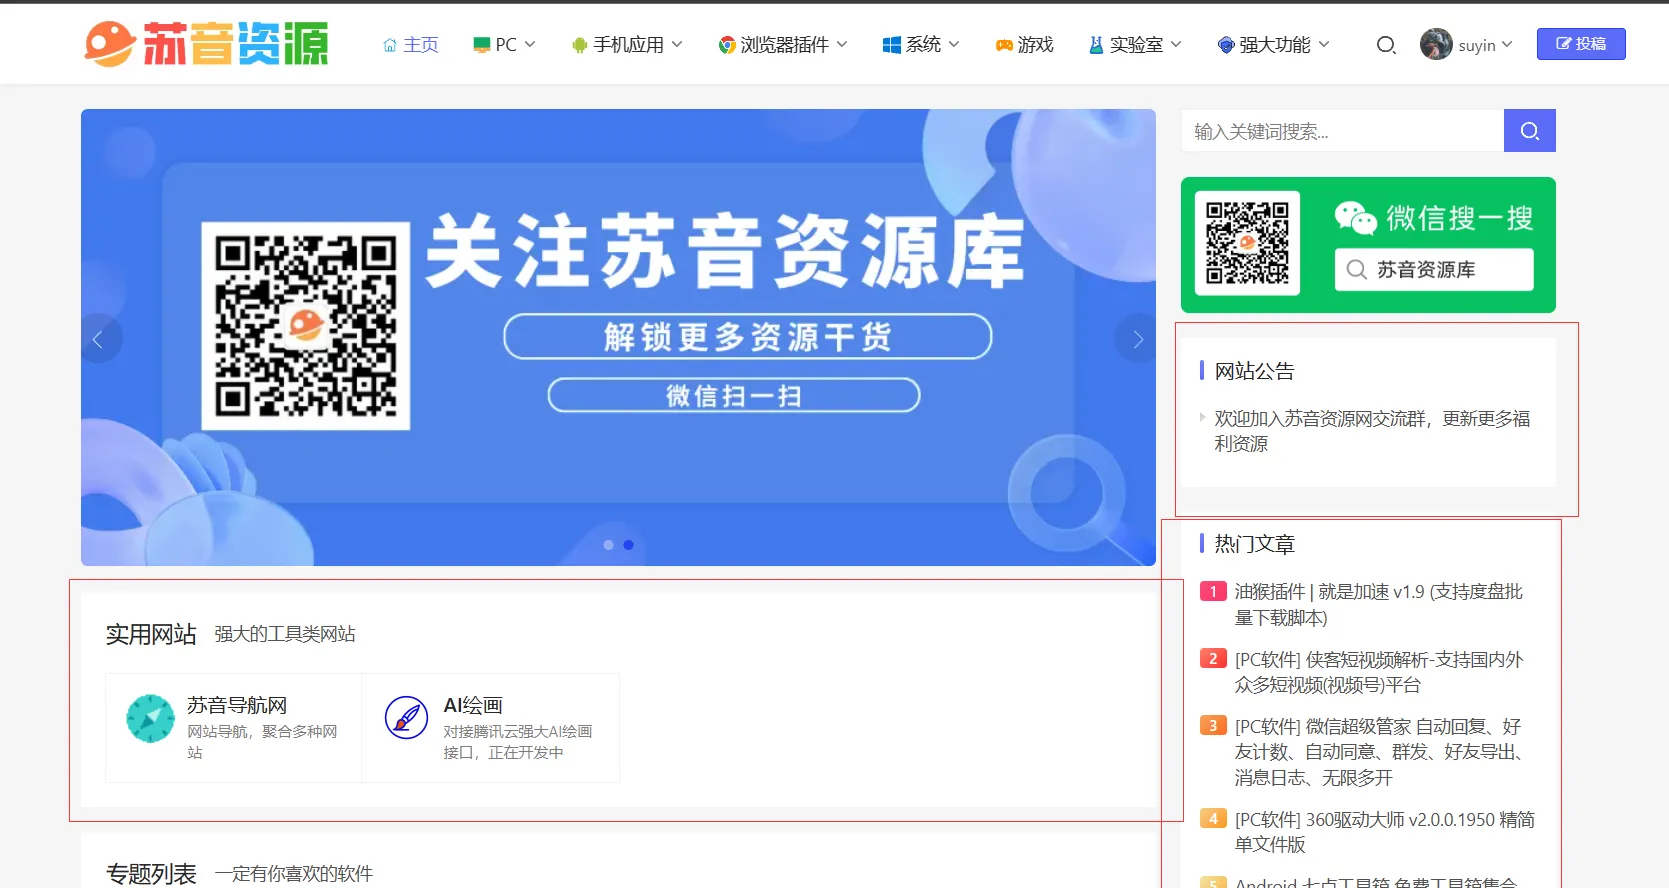Go to the 主页 tab

click(421, 45)
